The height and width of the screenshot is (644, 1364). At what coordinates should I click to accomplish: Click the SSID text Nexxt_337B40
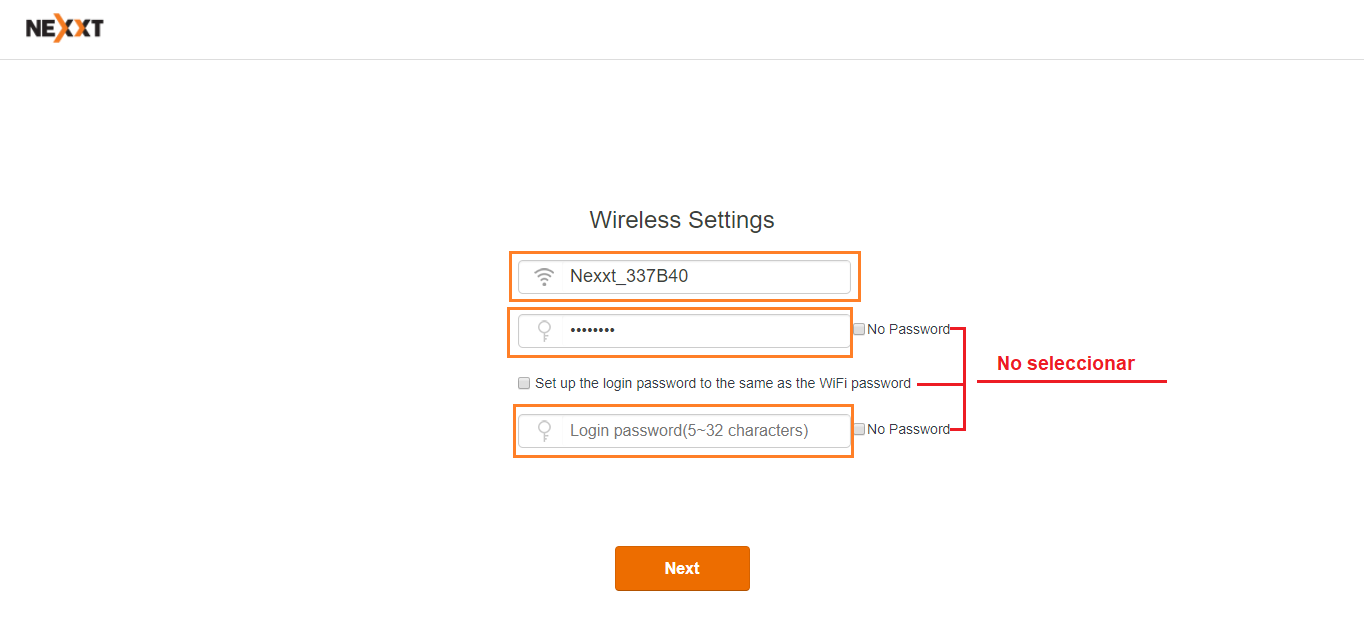coord(629,277)
